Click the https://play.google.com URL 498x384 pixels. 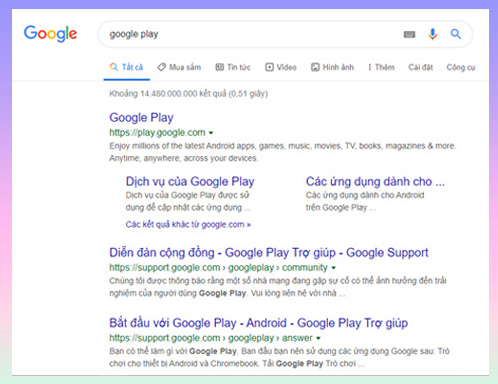point(157,133)
